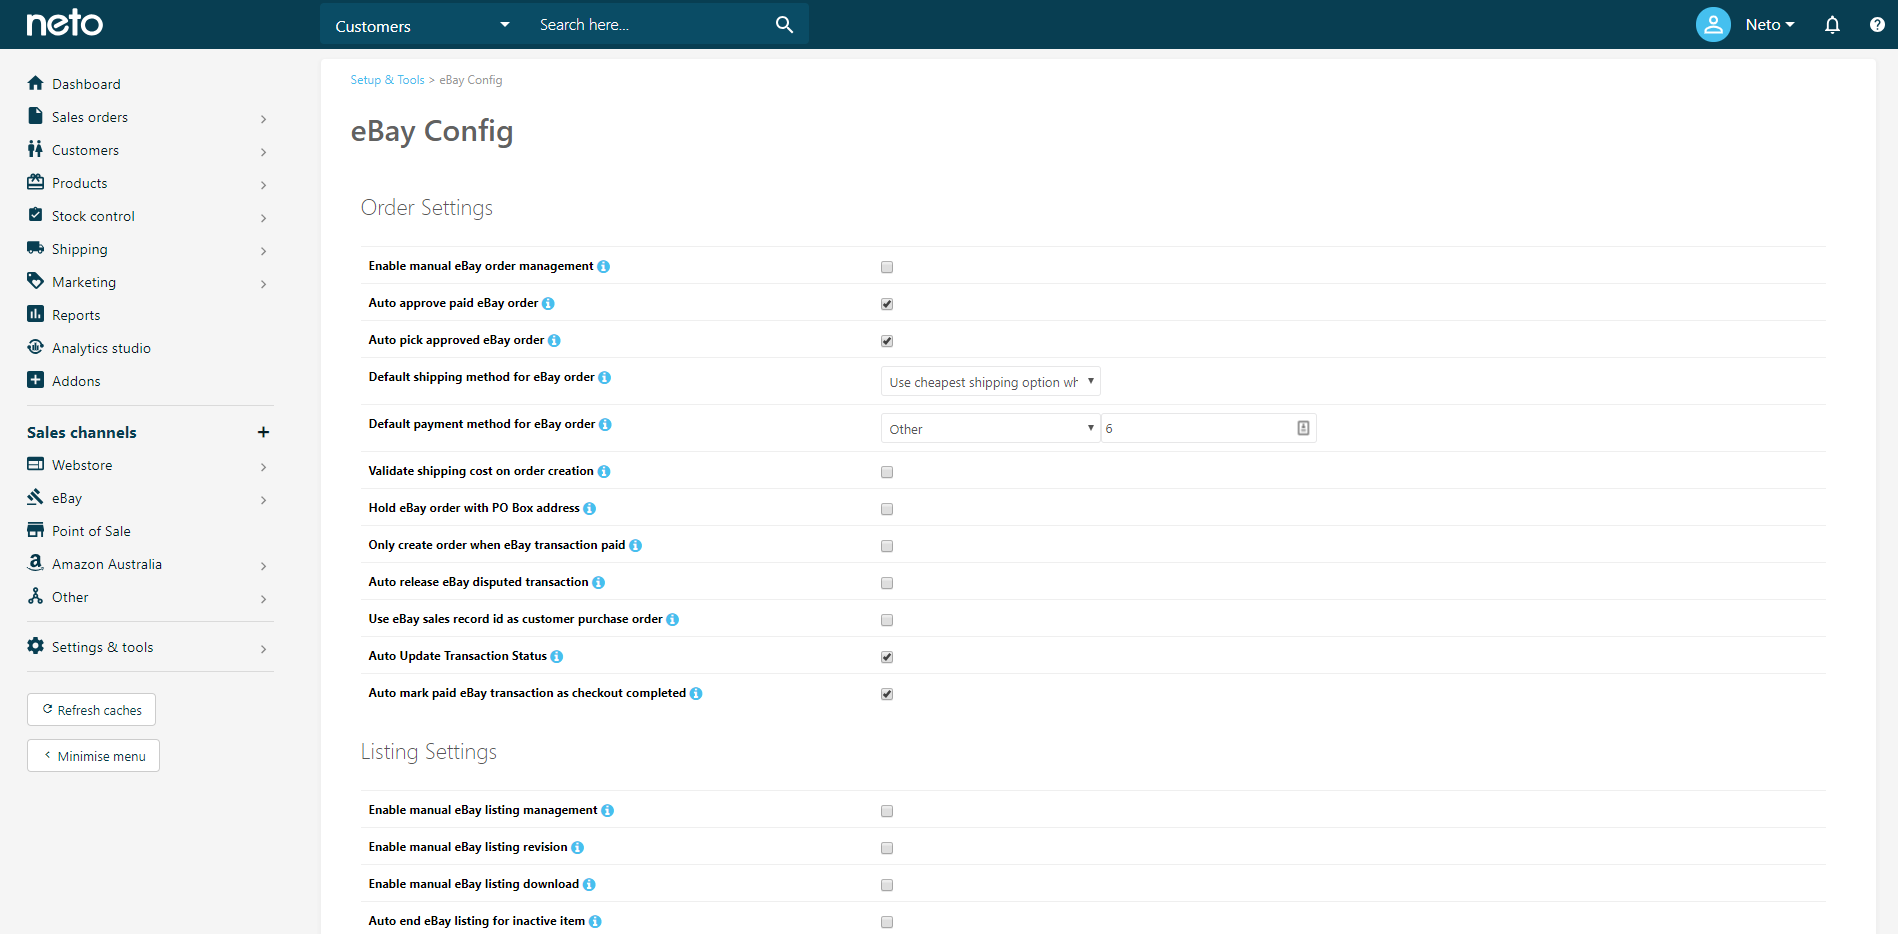Click Refresh caches button
This screenshot has width=1898, height=934.
pos(91,709)
